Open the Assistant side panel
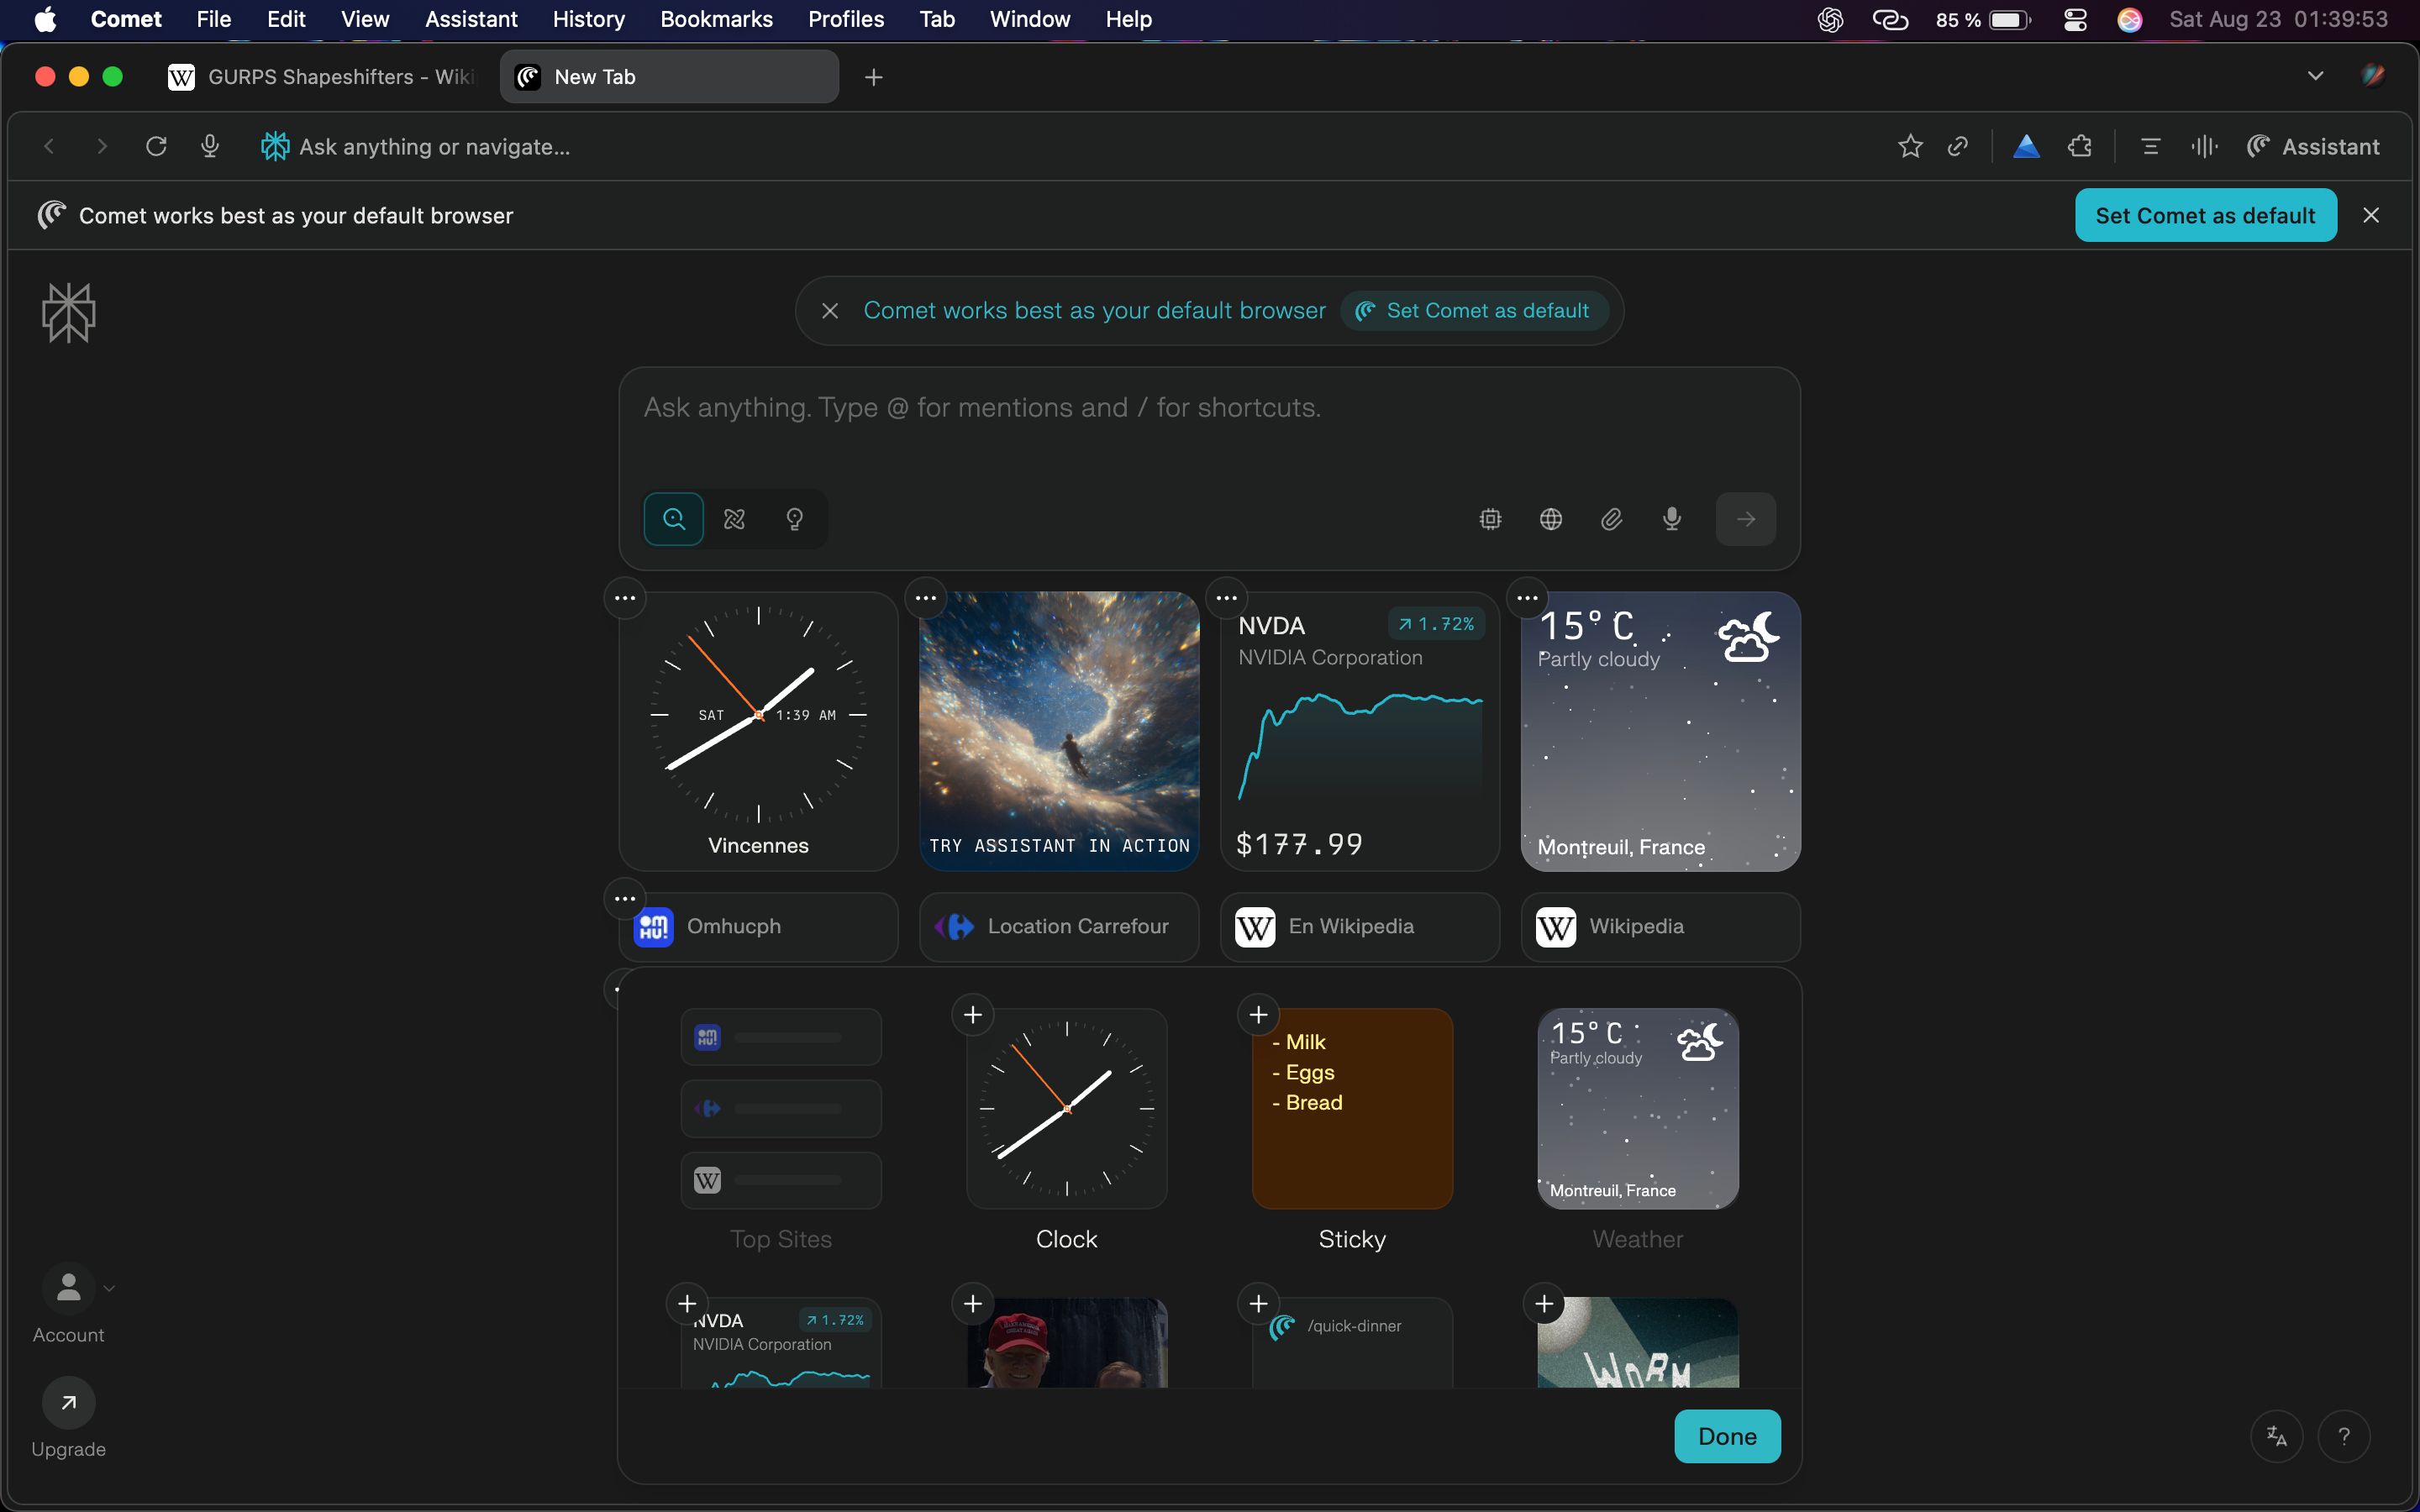The width and height of the screenshot is (2420, 1512). pyautogui.click(x=2313, y=147)
